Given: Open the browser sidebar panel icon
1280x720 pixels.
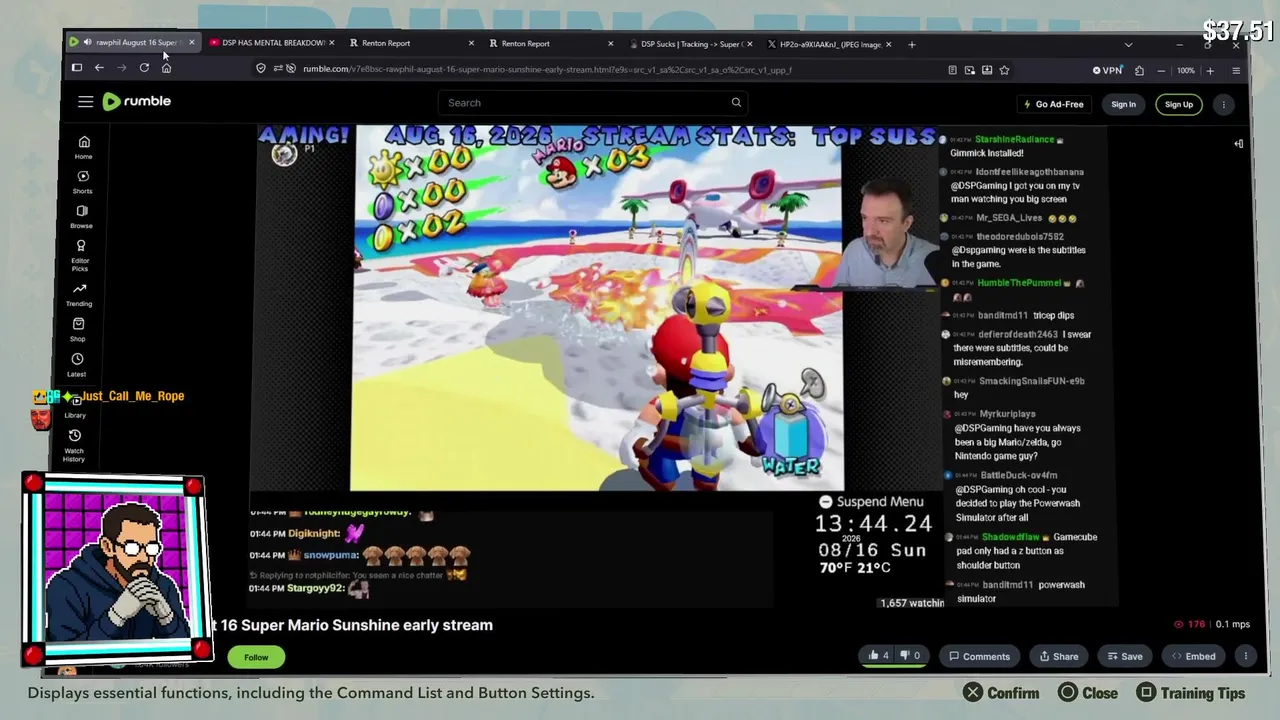Looking at the screenshot, I should (x=76, y=67).
